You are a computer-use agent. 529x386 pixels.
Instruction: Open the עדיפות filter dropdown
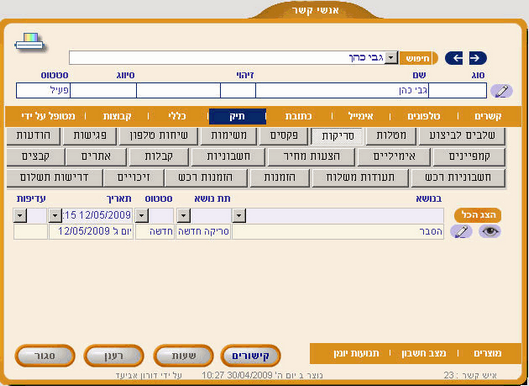tap(20, 215)
